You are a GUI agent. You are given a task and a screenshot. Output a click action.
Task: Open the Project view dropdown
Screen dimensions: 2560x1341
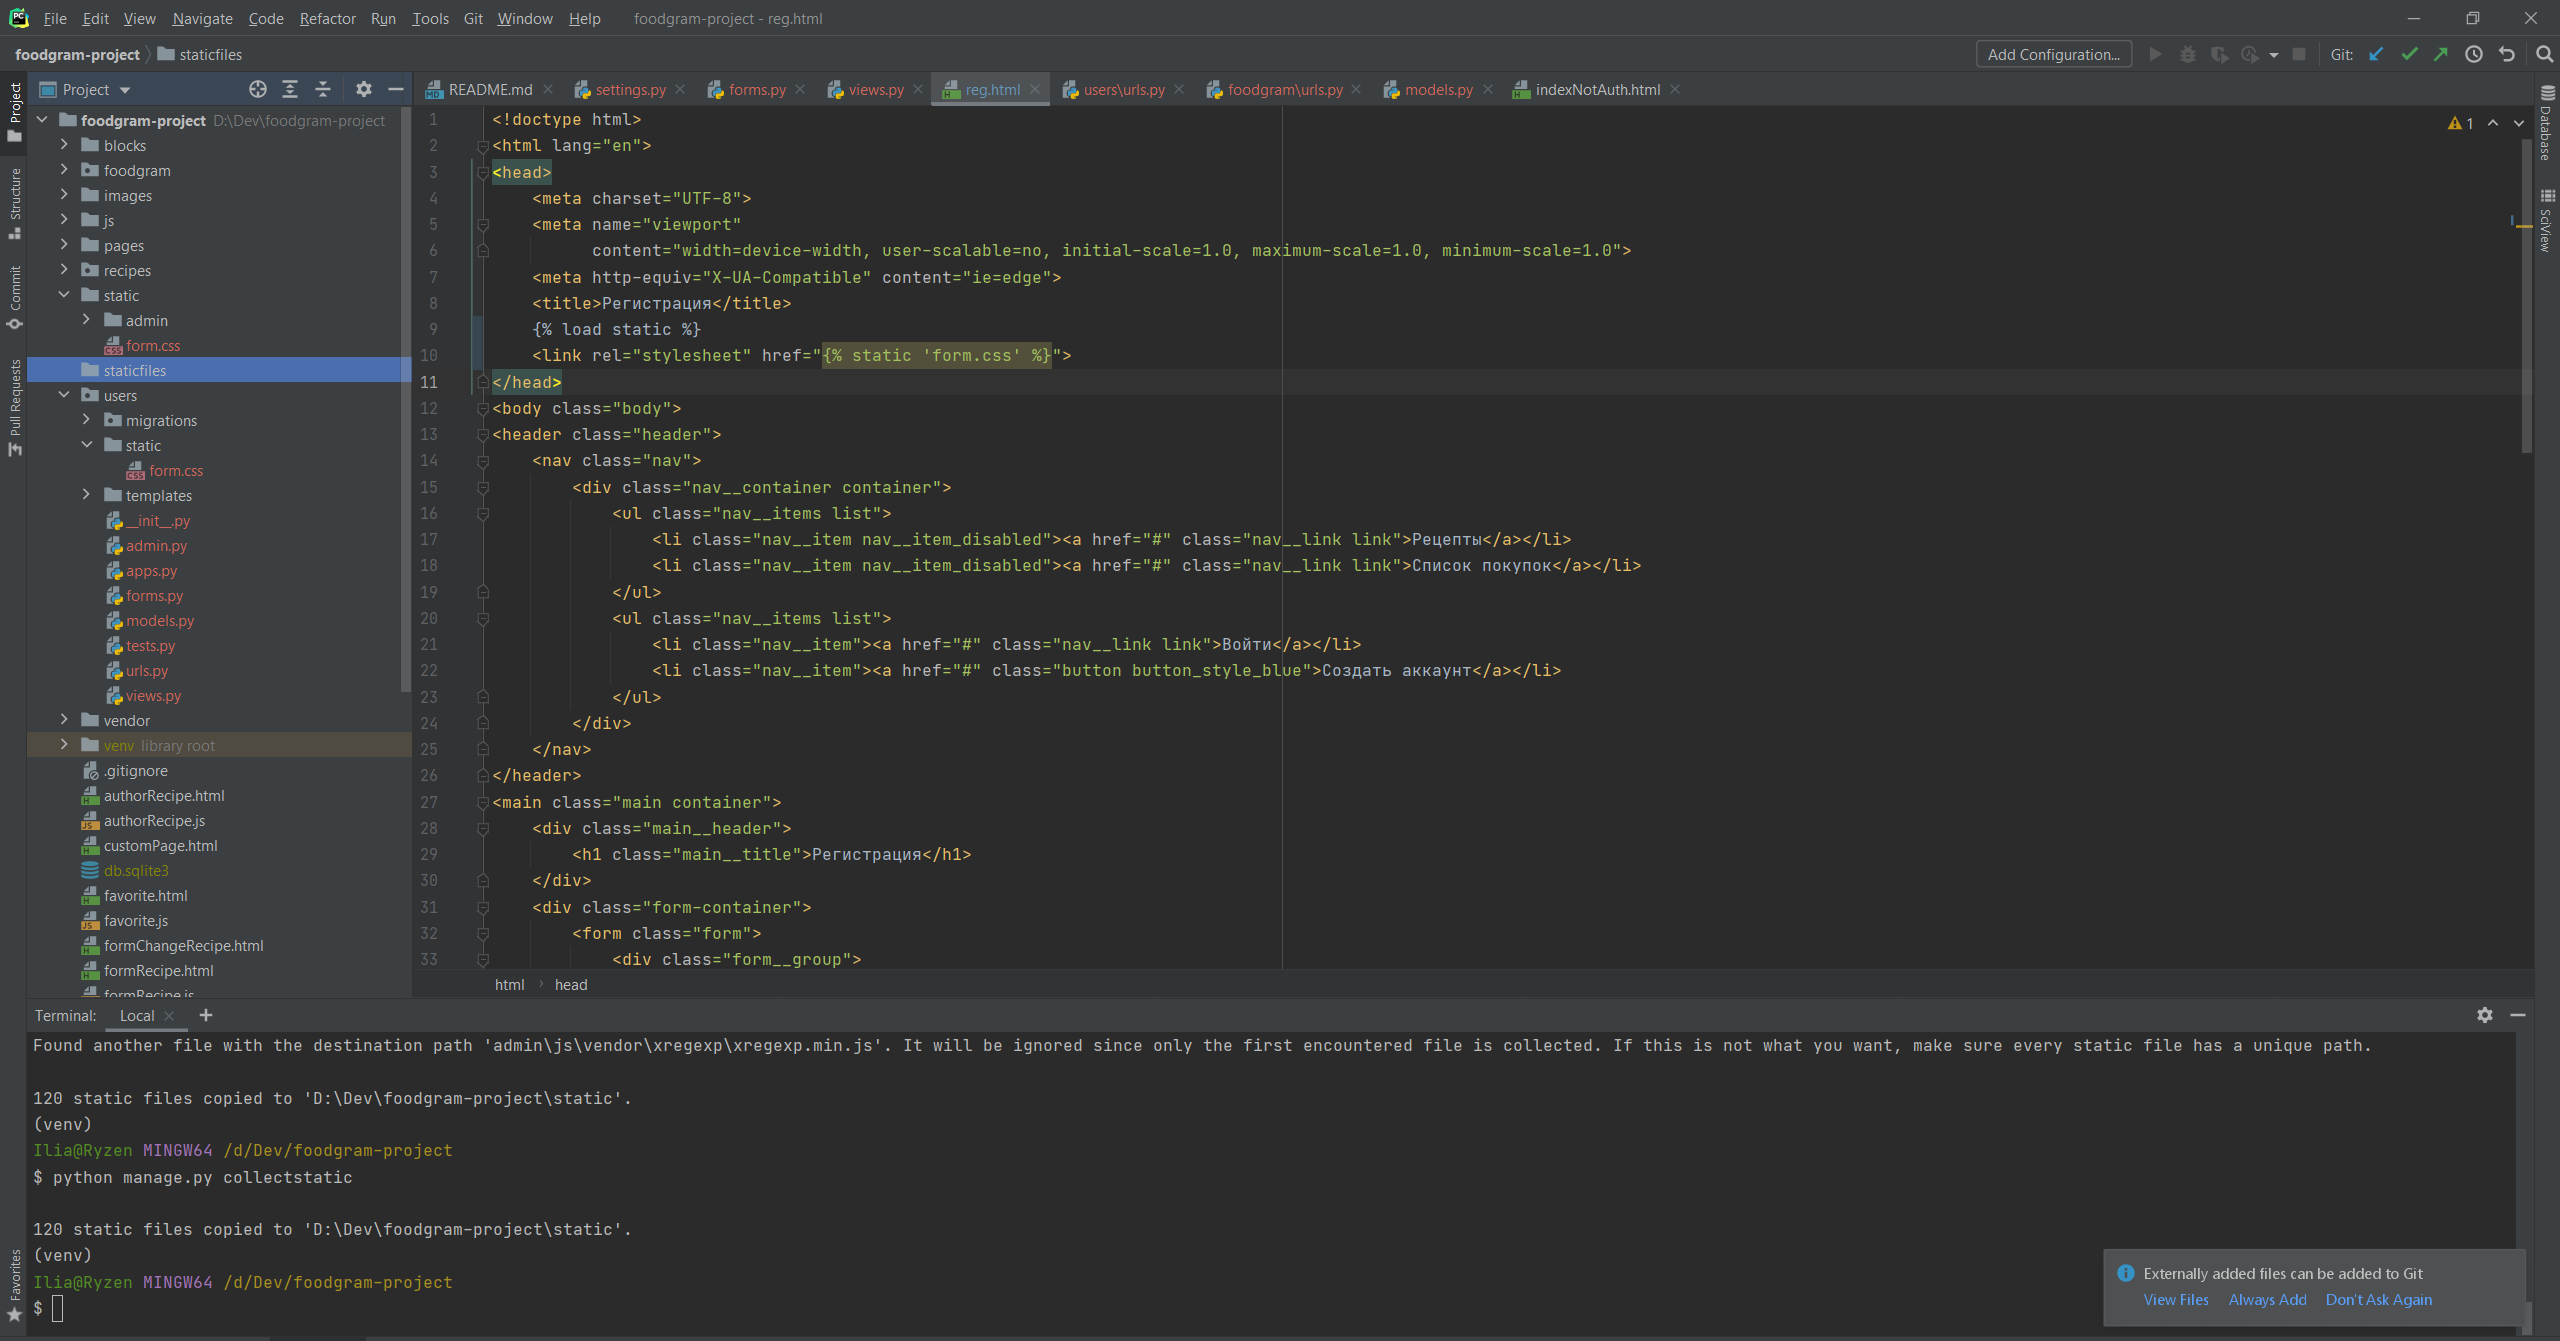pos(97,89)
